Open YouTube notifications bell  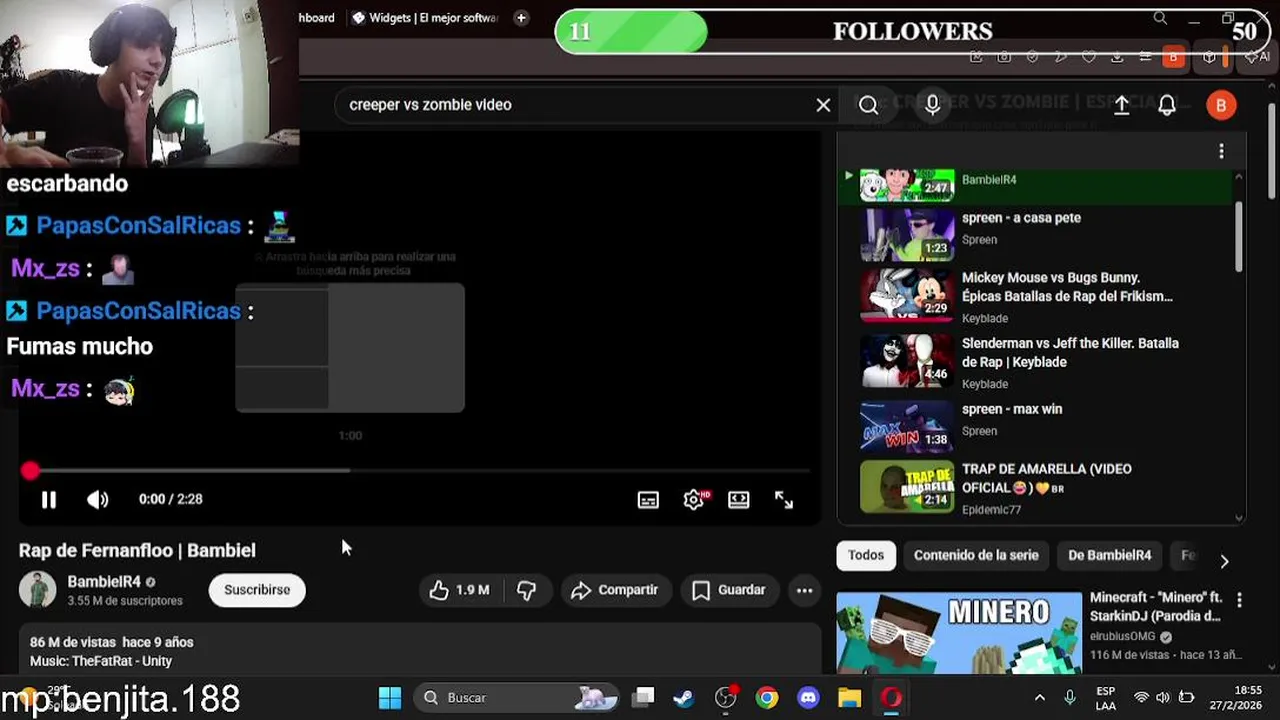1167,105
